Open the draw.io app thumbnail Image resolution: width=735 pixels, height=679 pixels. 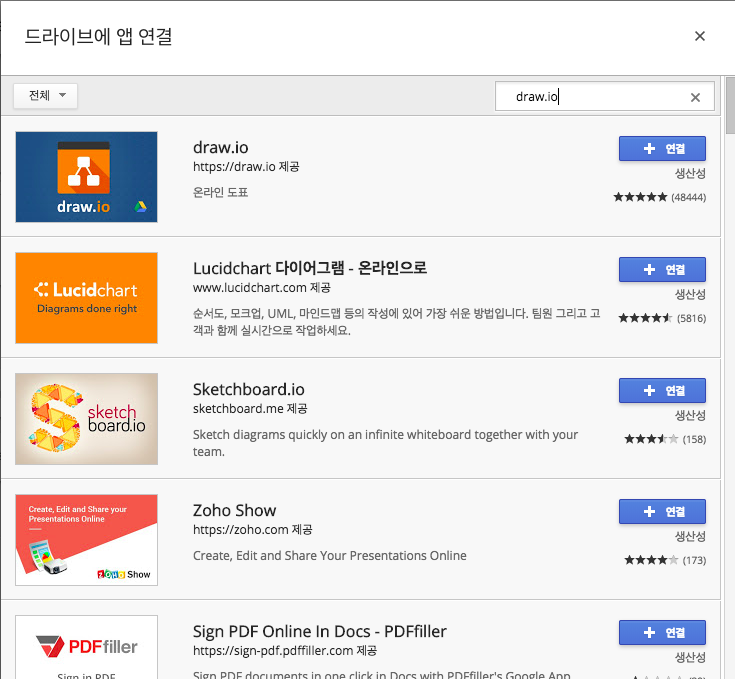pyautogui.click(x=86, y=177)
